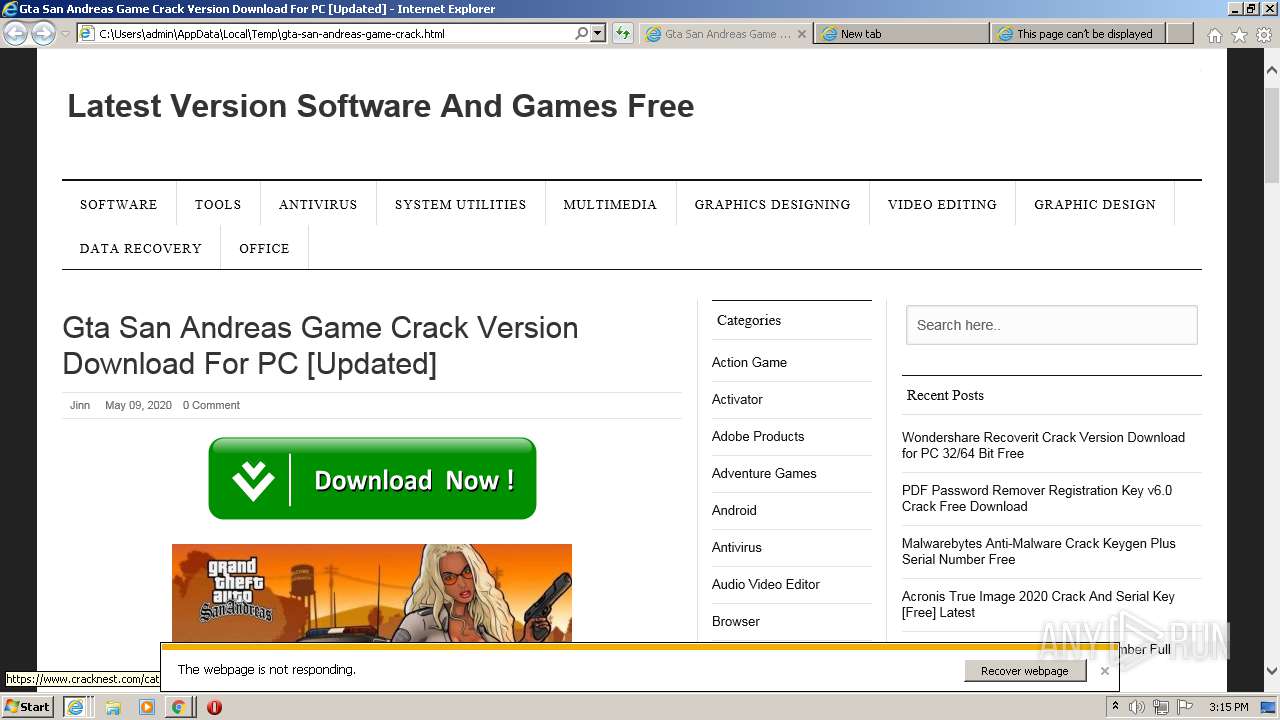Click the Windows Start button
The height and width of the screenshot is (720, 1280).
pos(28,707)
